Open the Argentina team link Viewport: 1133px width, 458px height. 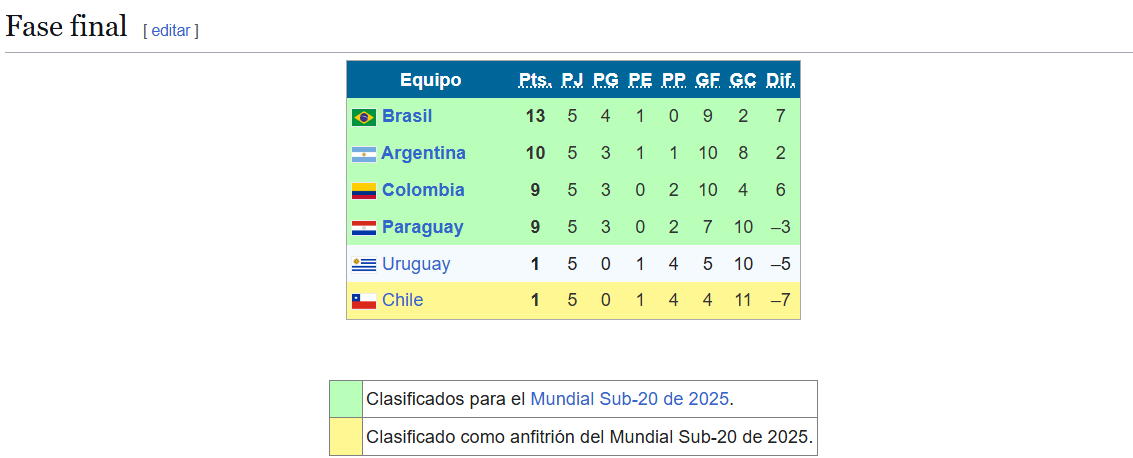423,153
